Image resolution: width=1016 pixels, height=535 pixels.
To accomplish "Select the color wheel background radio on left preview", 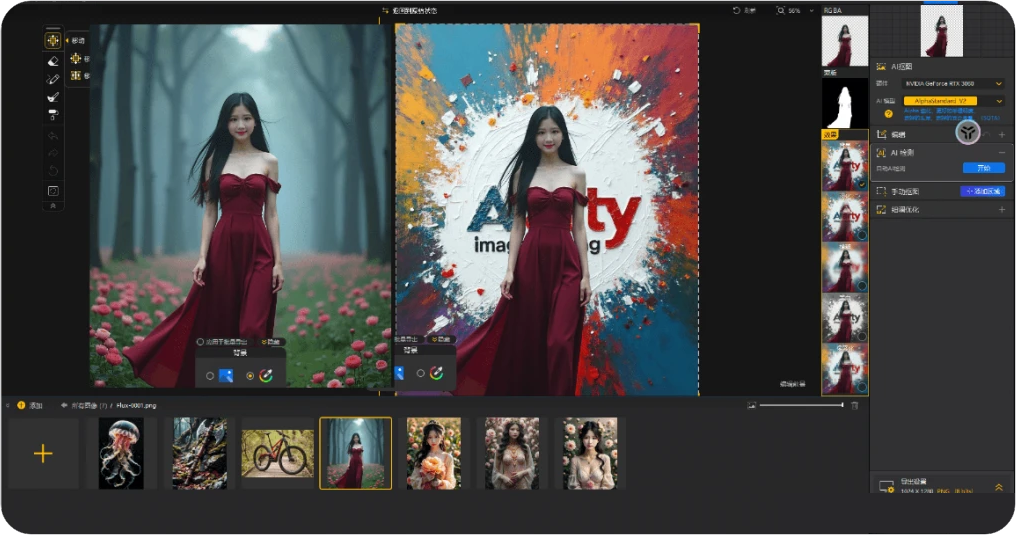I will 250,376.
